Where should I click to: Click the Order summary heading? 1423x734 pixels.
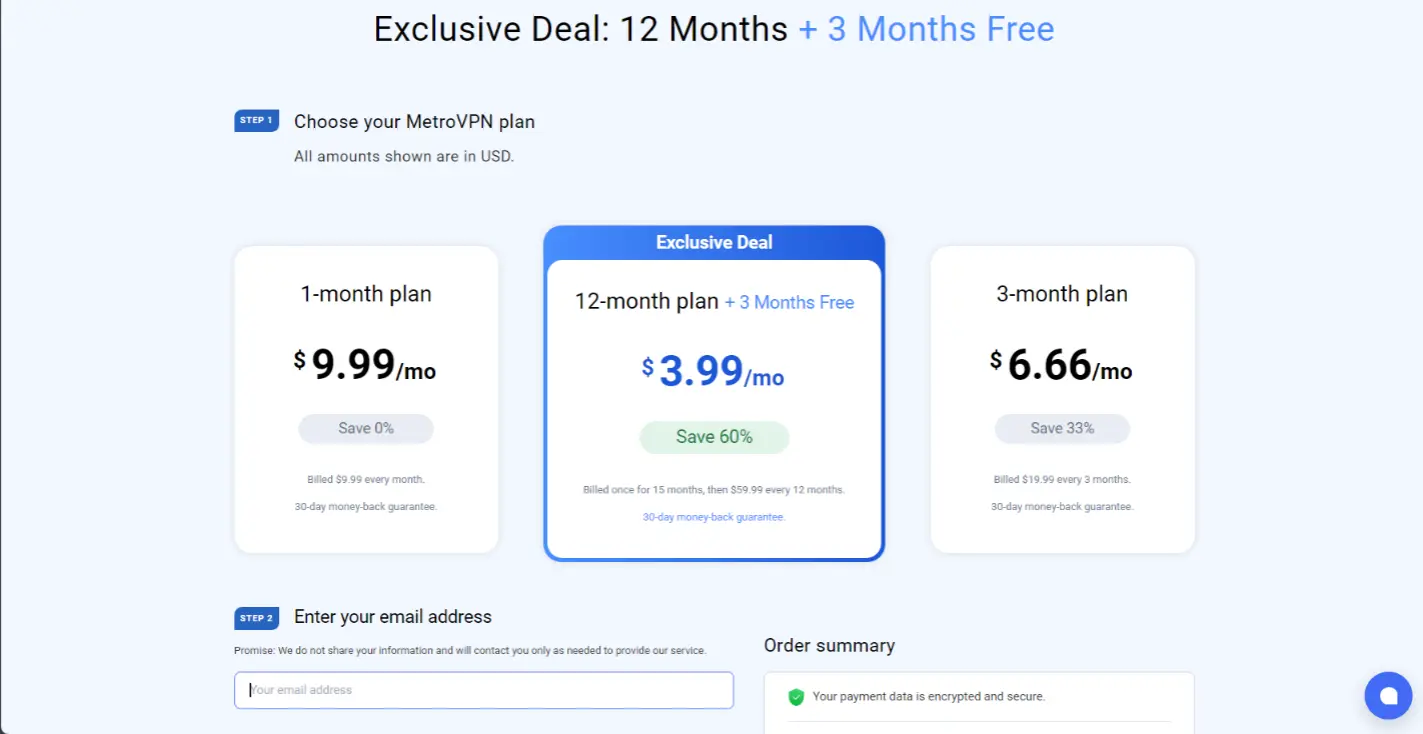pyautogui.click(x=829, y=646)
